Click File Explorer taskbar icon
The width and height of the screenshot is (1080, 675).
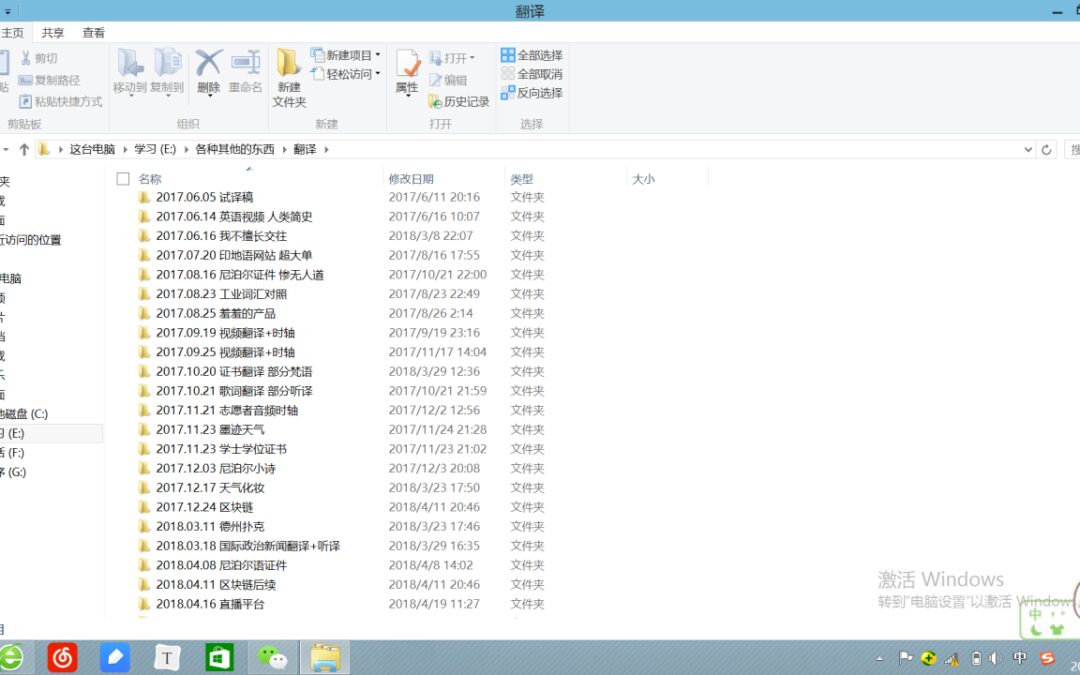[325, 658]
